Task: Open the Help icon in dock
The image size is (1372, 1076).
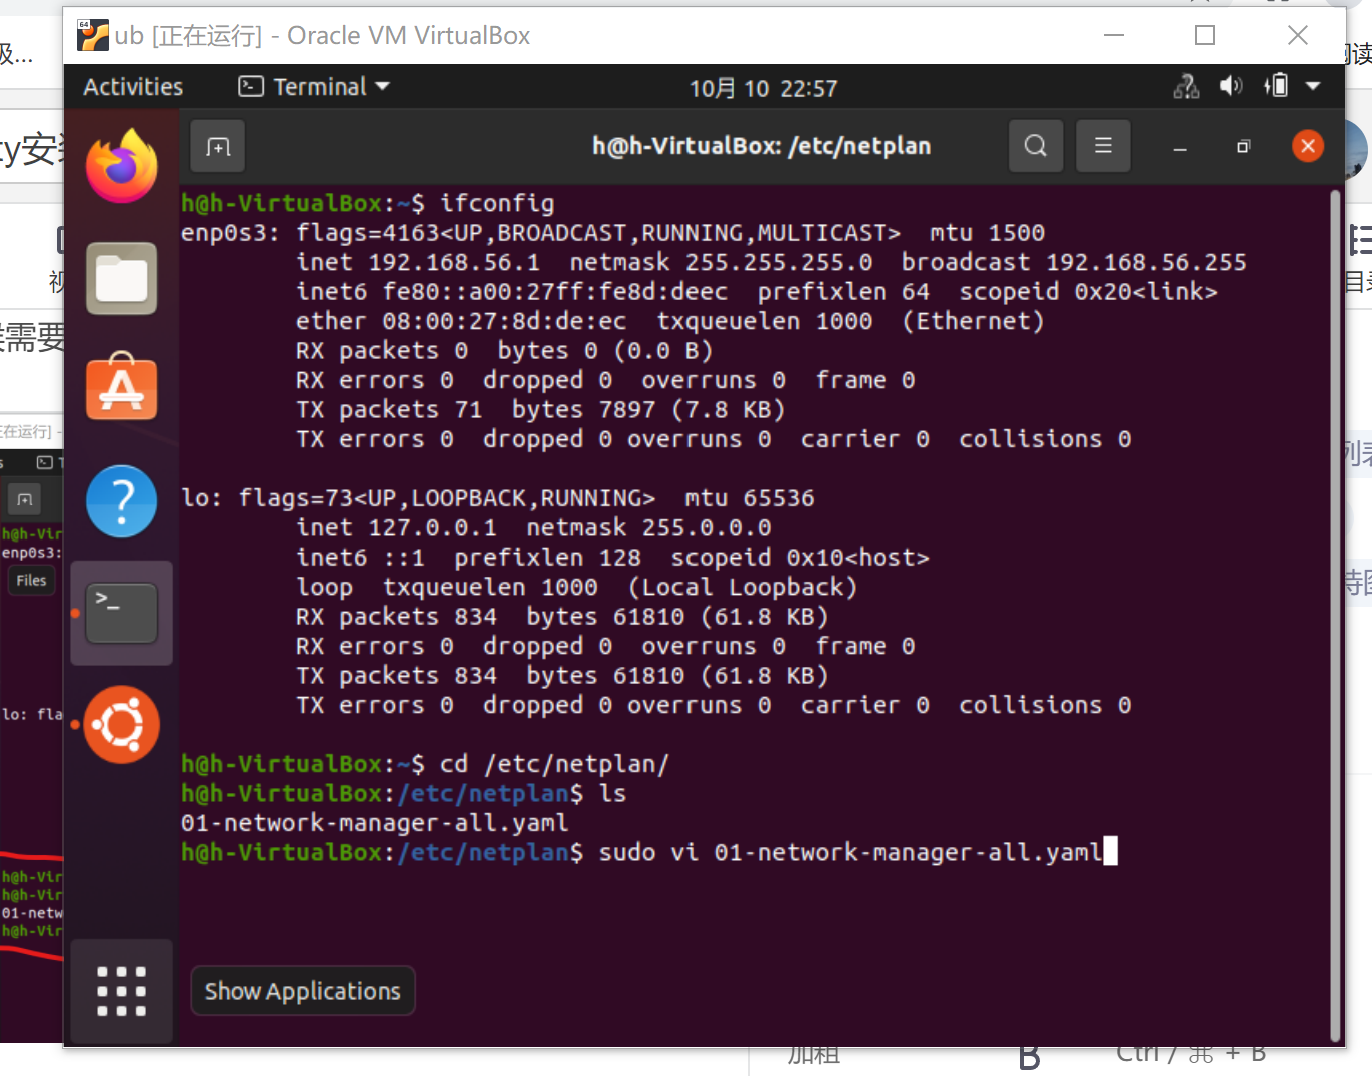Action: coord(121,501)
